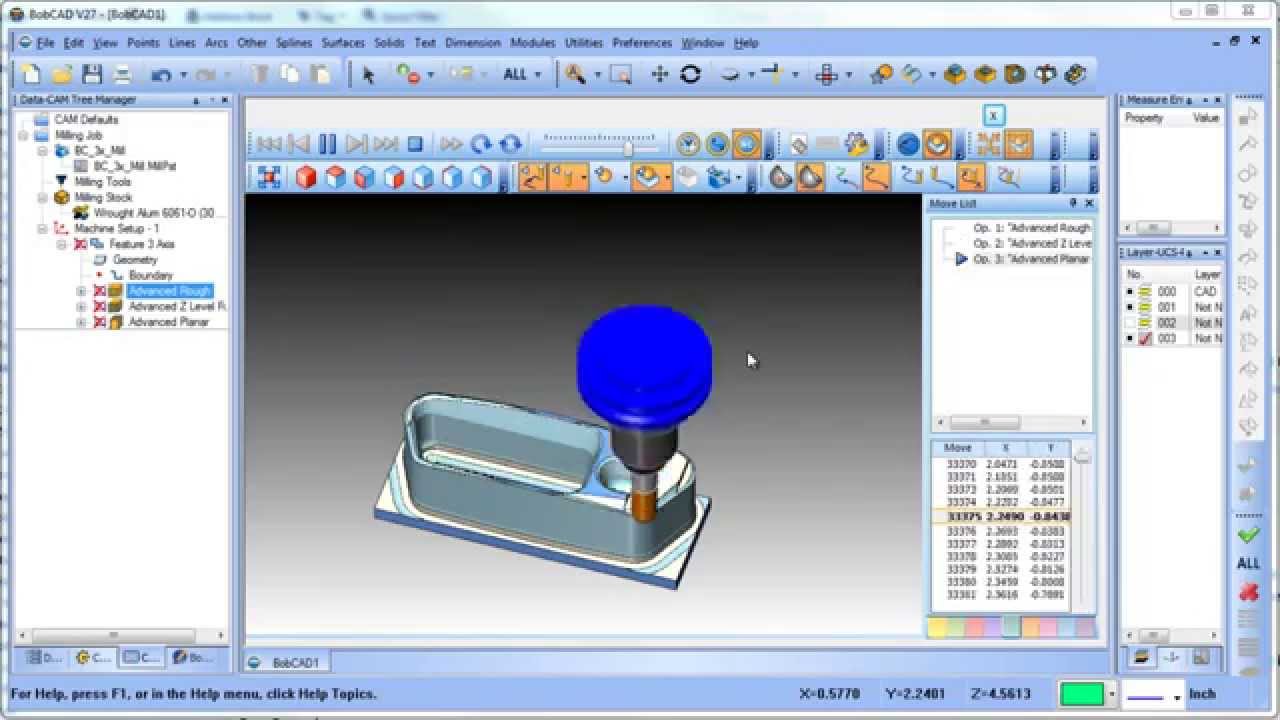The width and height of the screenshot is (1280, 720).
Task: Click the Print icon
Action: click(x=122, y=74)
